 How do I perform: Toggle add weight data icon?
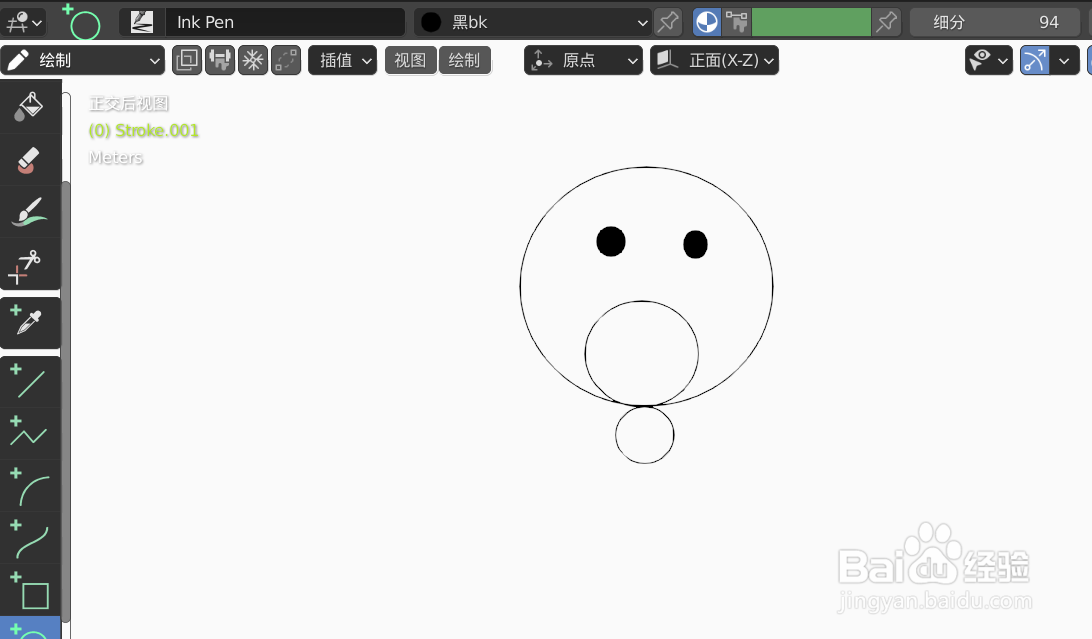[x=220, y=61]
